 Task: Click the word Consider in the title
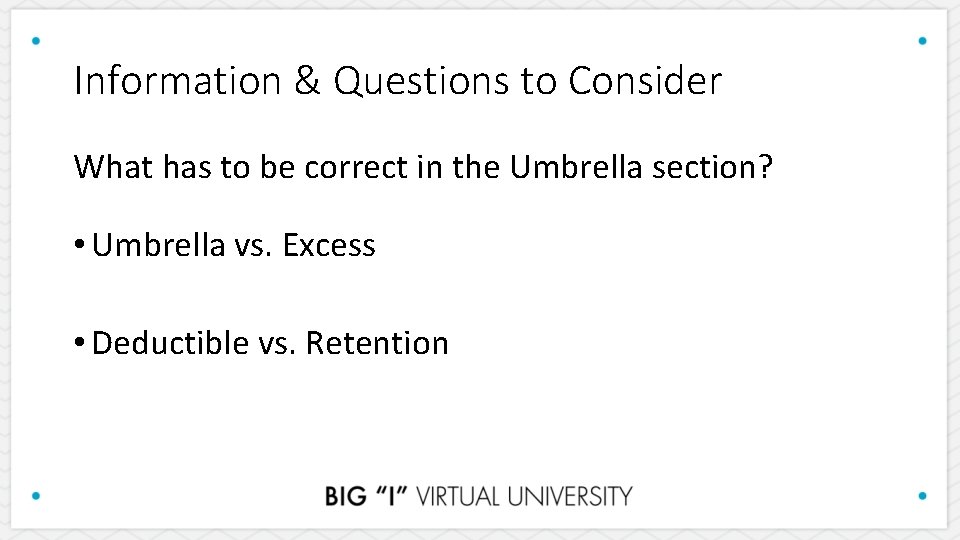[x=645, y=81]
